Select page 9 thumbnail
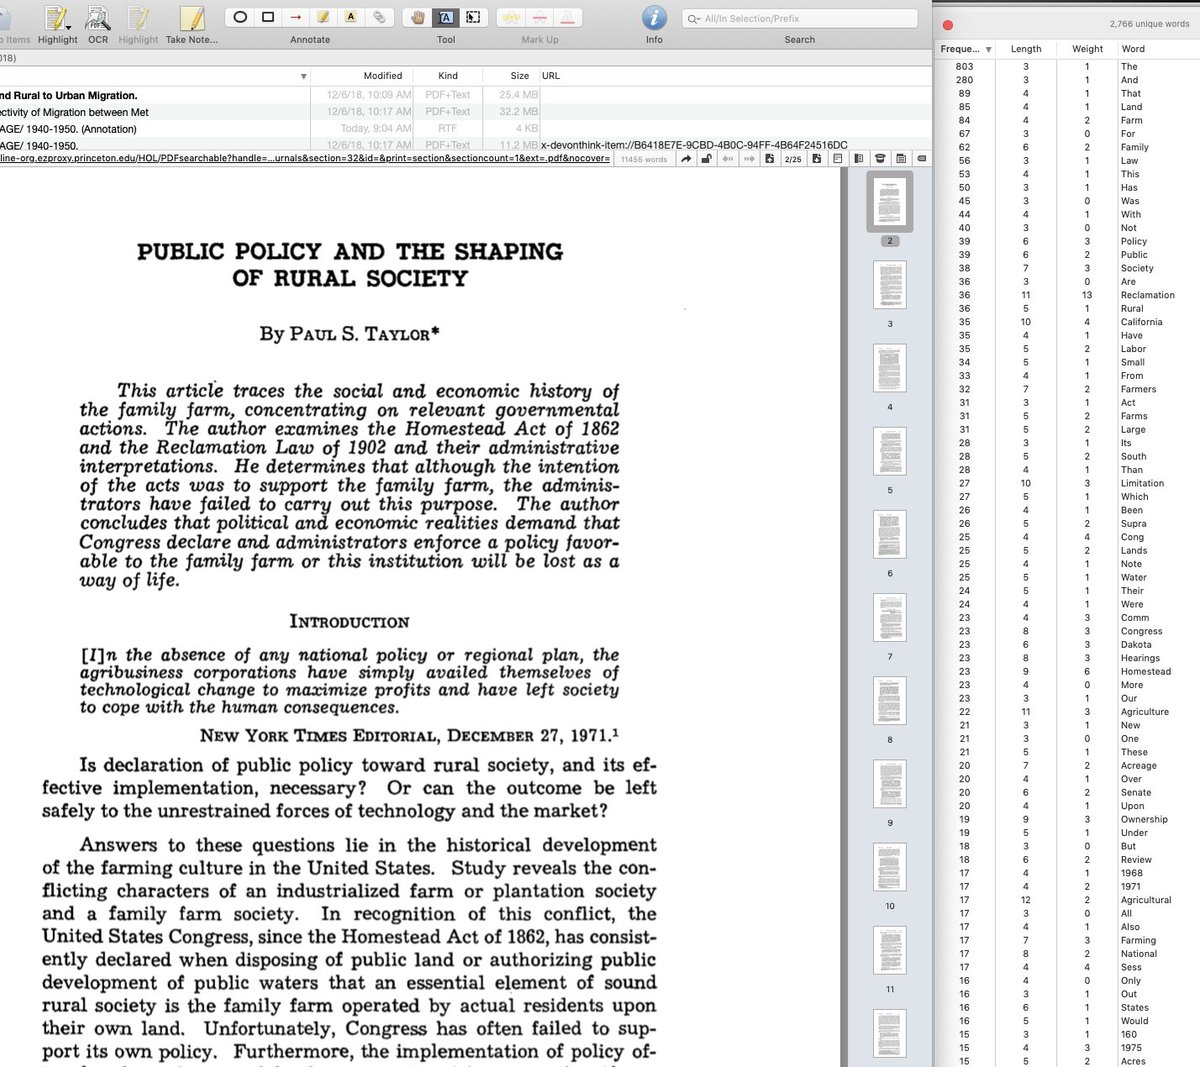This screenshot has height=1067, width=1200. click(x=889, y=784)
